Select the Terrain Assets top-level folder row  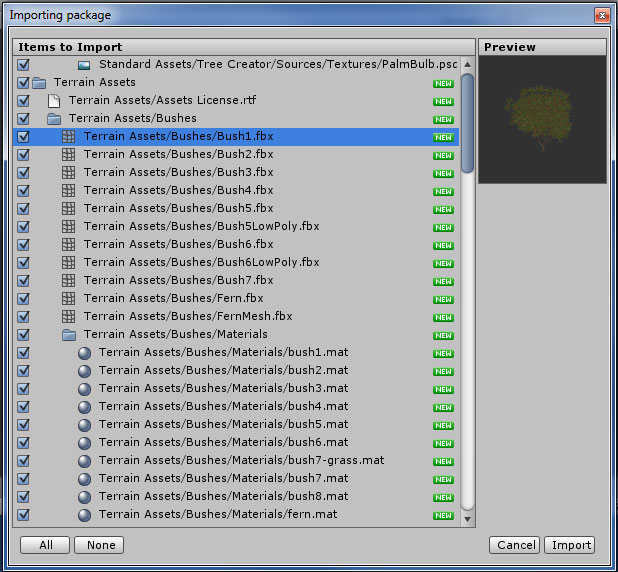pos(94,82)
